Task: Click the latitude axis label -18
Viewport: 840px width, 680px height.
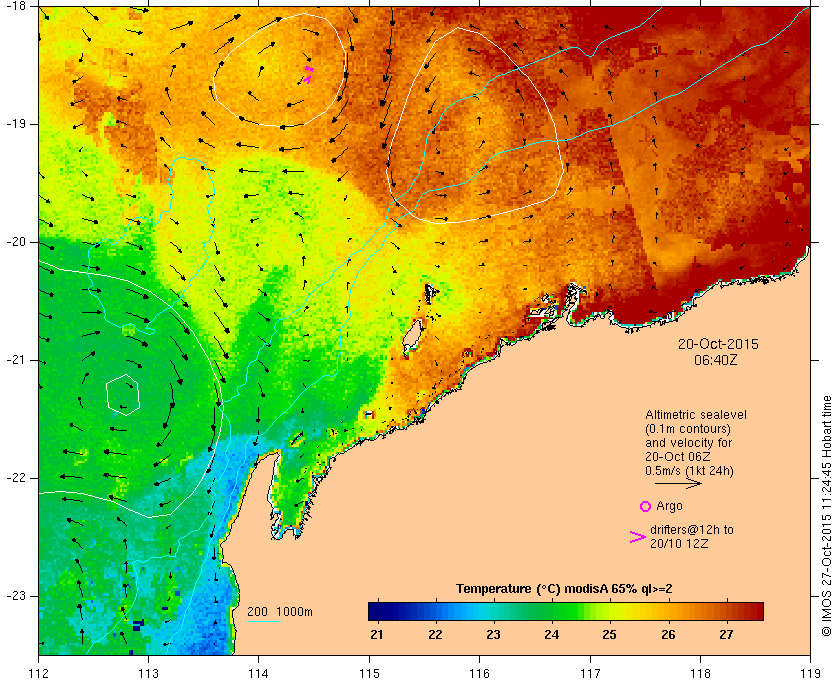Action: coord(15,5)
